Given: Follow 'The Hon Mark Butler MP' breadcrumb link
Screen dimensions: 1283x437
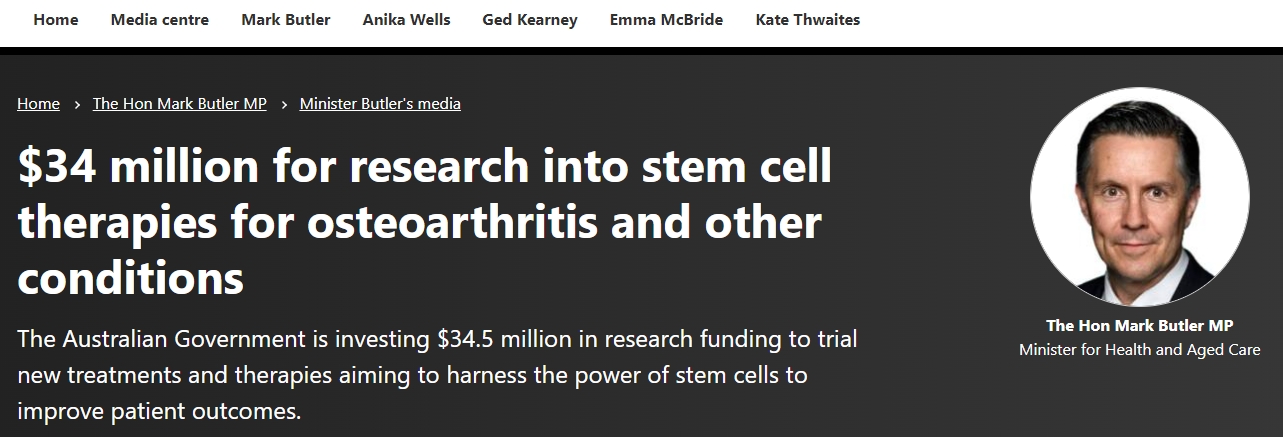Looking at the screenshot, I should (180, 104).
